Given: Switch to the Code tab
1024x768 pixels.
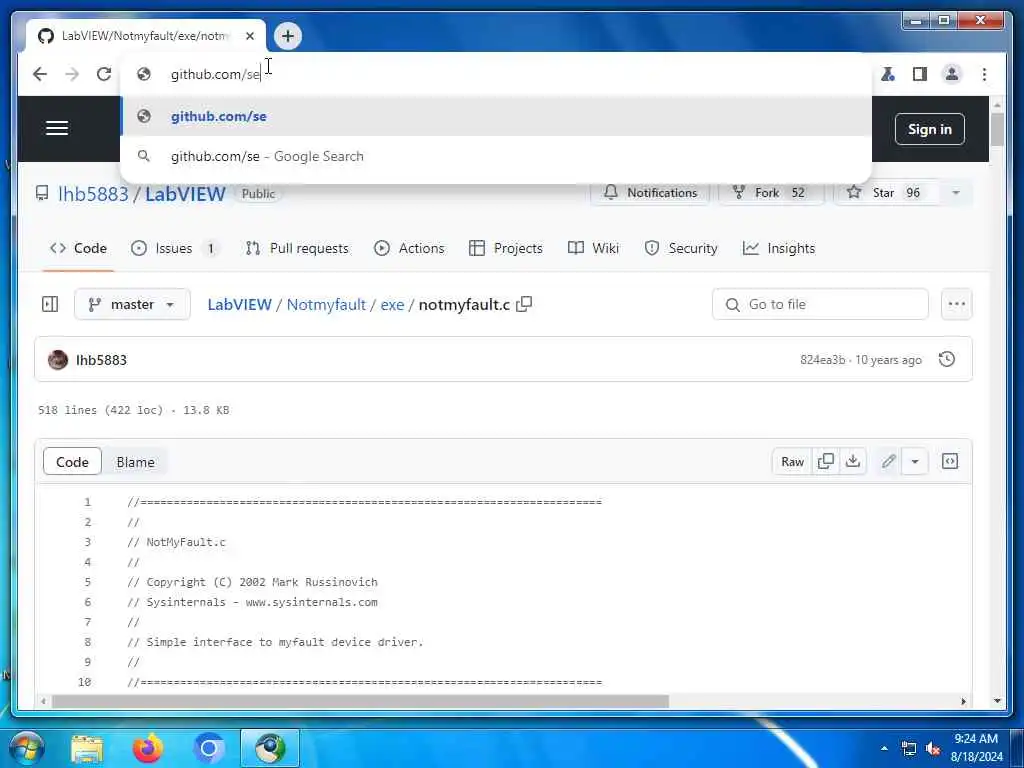Looking at the screenshot, I should (x=78, y=248).
